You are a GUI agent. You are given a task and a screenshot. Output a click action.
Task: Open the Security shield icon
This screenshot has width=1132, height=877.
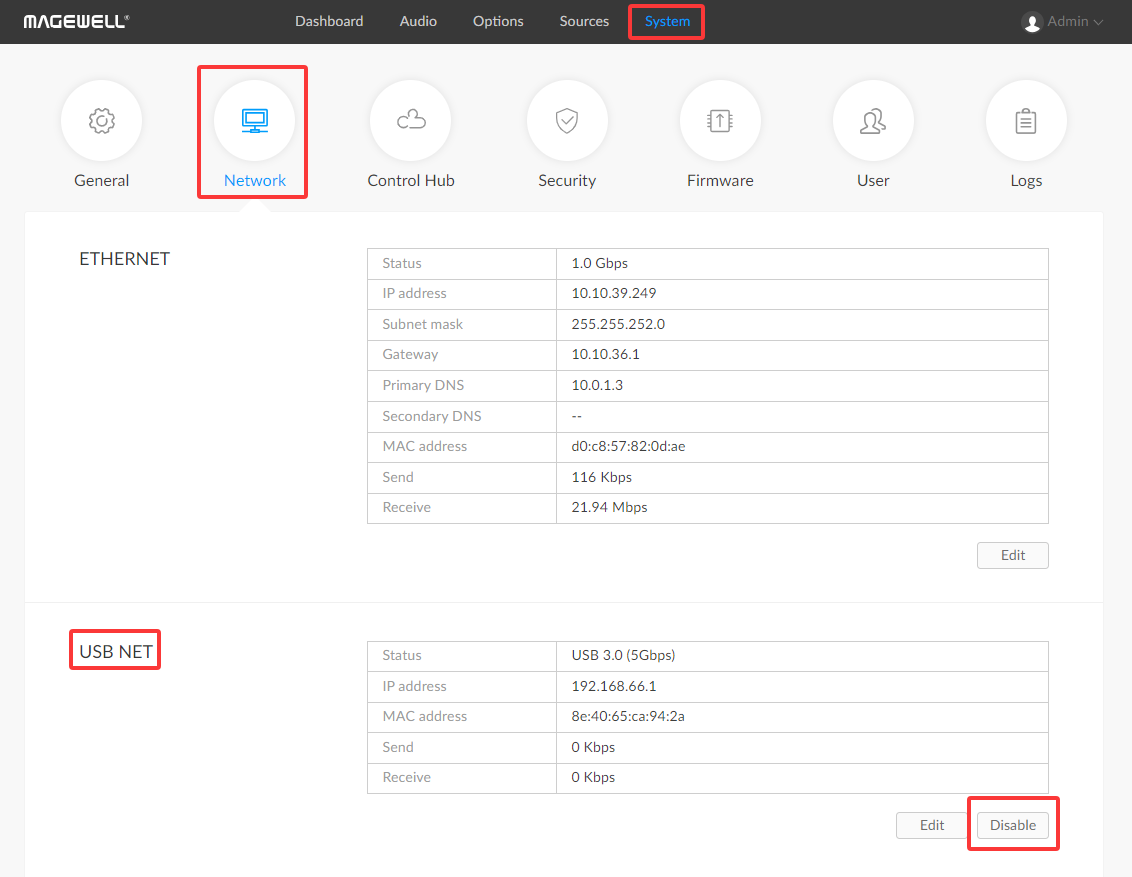567,121
